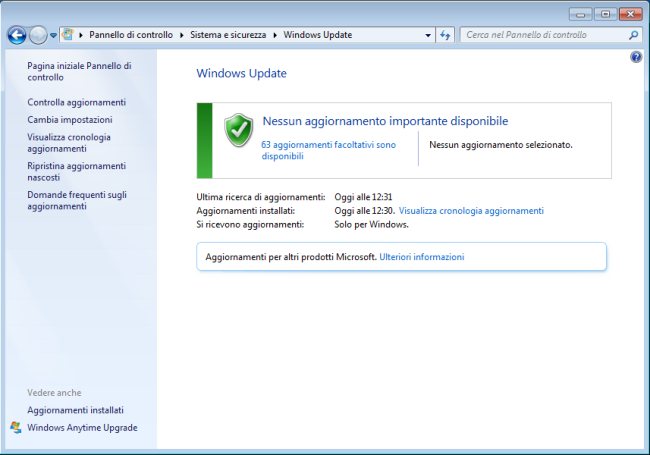Expand the chevron before Sistema e sicurezza
The height and width of the screenshot is (455, 650).
[182, 35]
